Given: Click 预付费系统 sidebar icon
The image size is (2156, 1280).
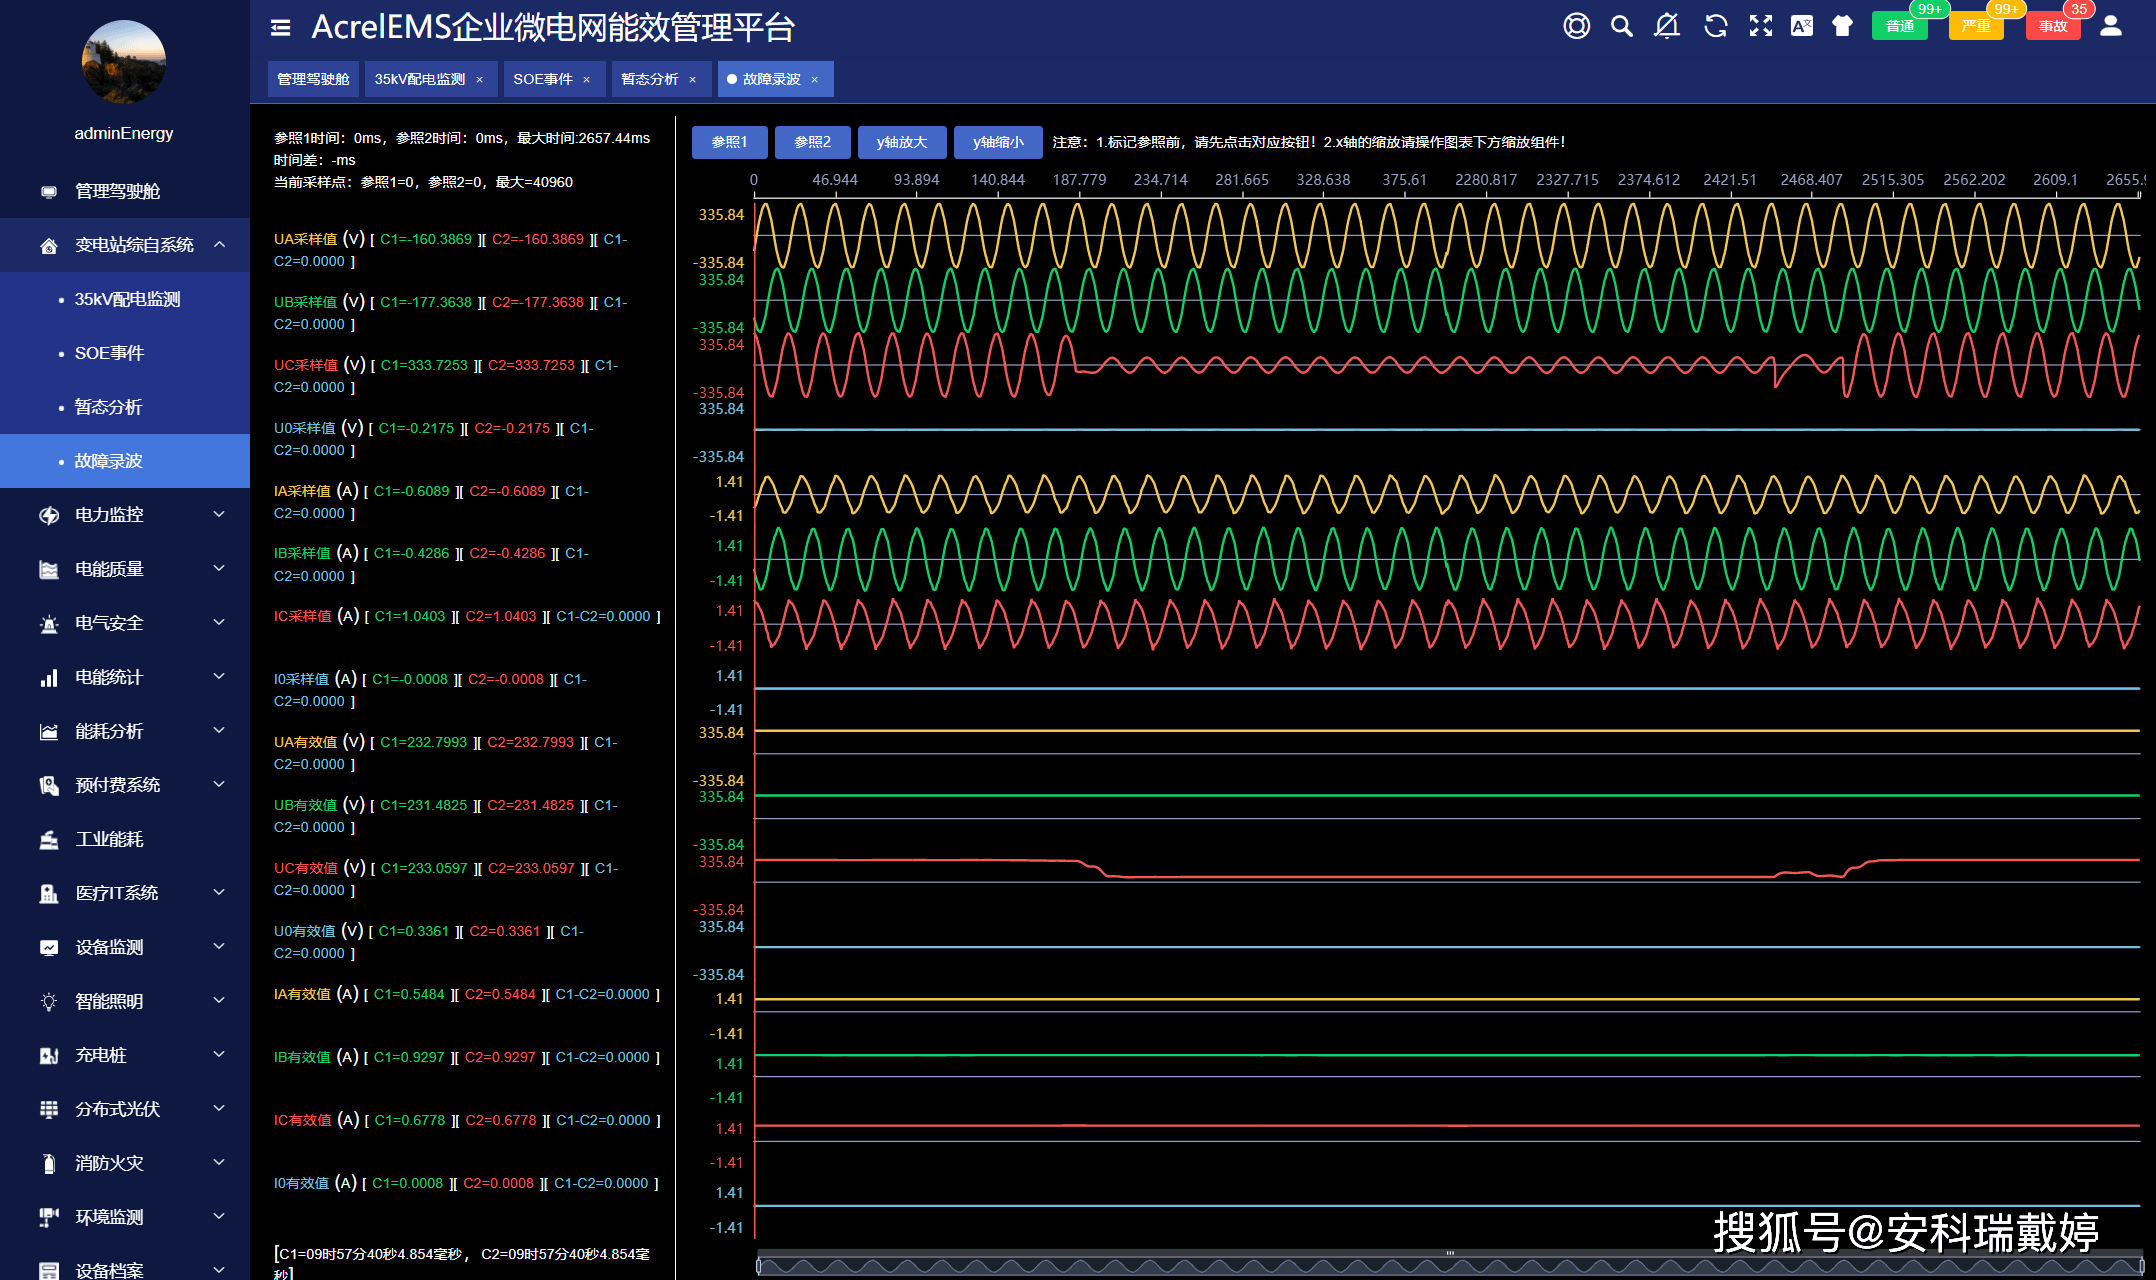Looking at the screenshot, I should 49,786.
